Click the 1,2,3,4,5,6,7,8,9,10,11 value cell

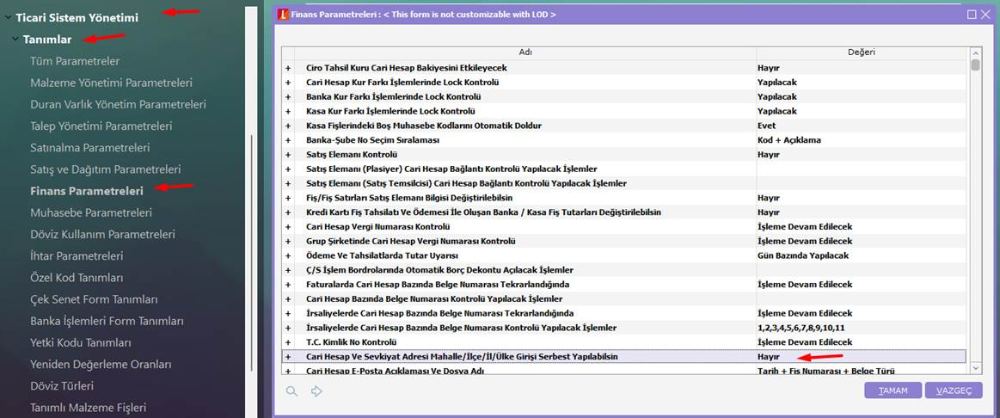click(861, 327)
